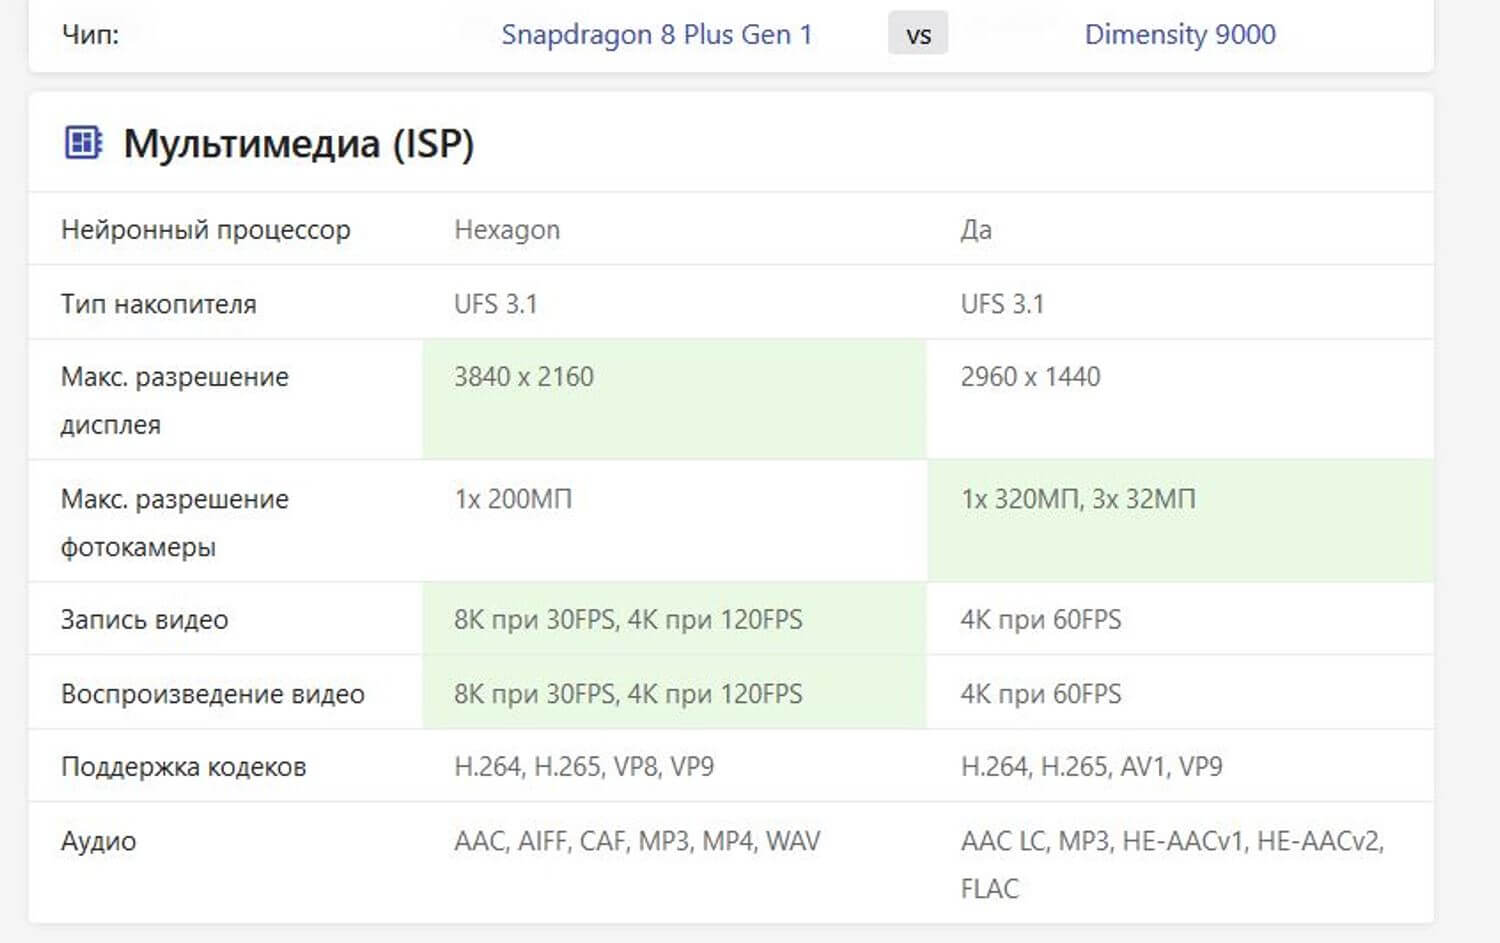
Task: Select the H.264, H.265, VP8, VP9 codecs
Action: 584,766
